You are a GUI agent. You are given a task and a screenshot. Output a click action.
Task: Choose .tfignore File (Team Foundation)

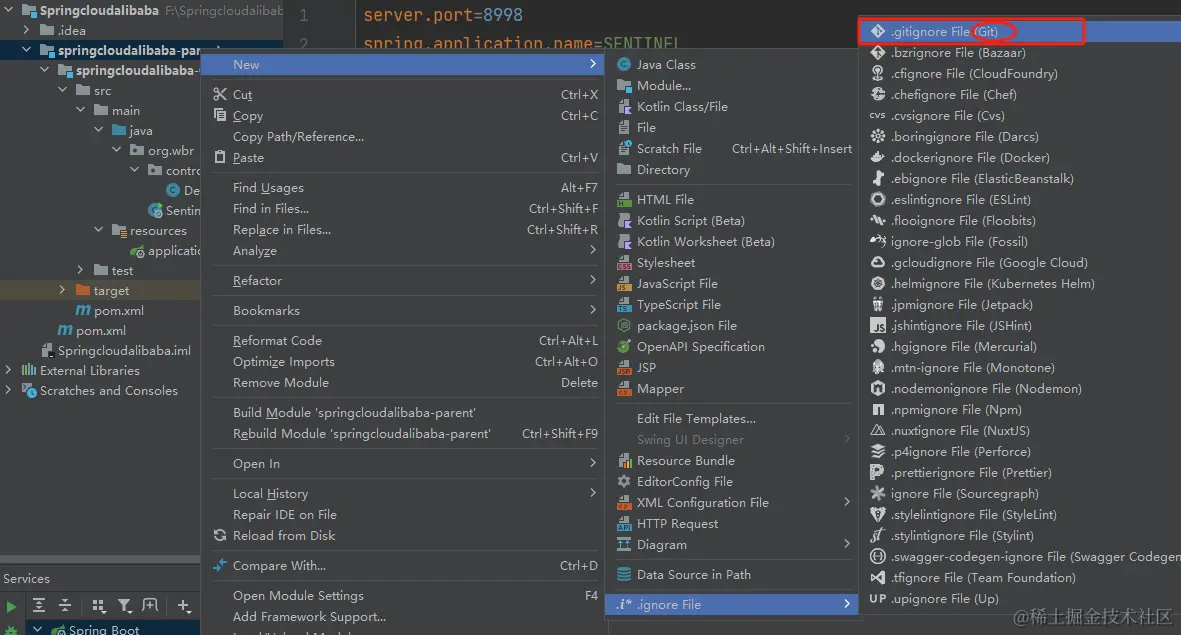click(x=1020, y=578)
